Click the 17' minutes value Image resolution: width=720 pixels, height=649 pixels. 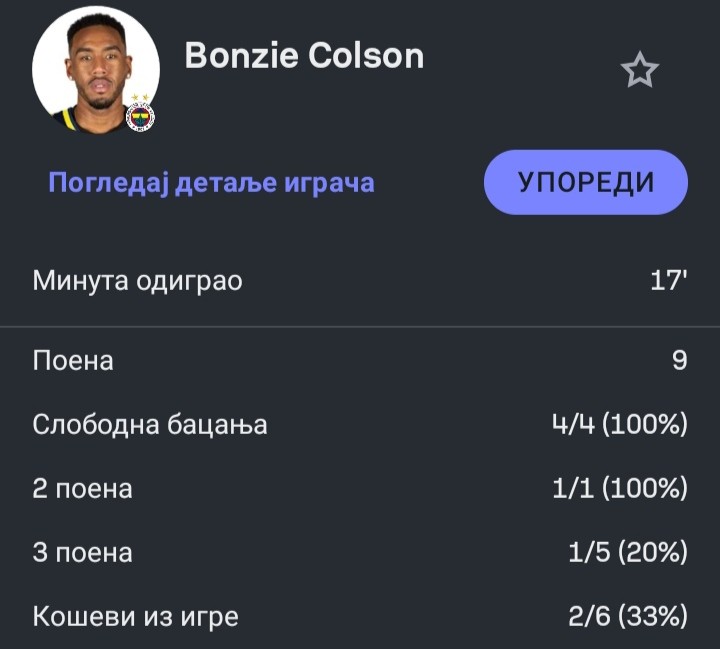(x=669, y=281)
